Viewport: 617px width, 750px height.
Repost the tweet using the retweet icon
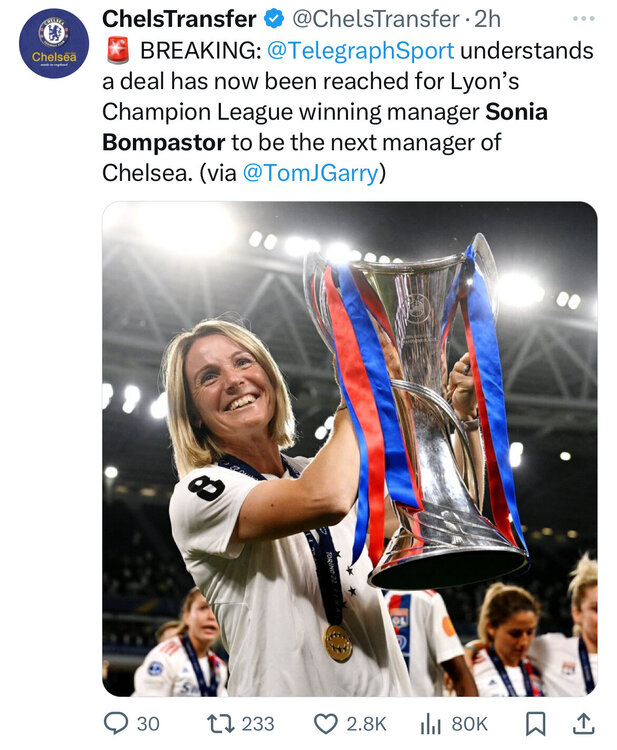click(220, 723)
